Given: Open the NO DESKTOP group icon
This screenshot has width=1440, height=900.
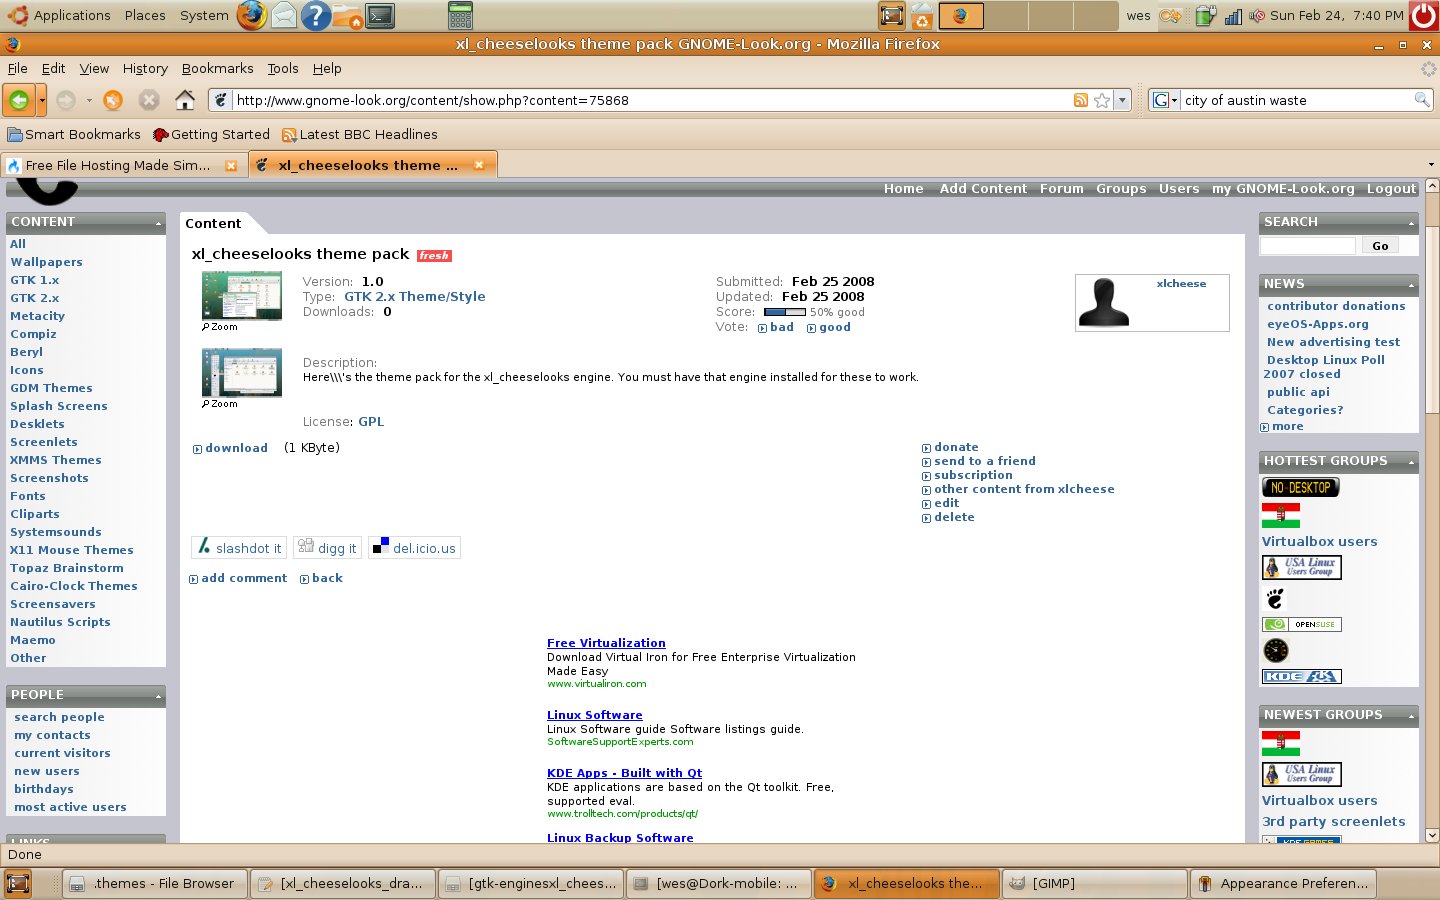Looking at the screenshot, I should coord(1300,487).
